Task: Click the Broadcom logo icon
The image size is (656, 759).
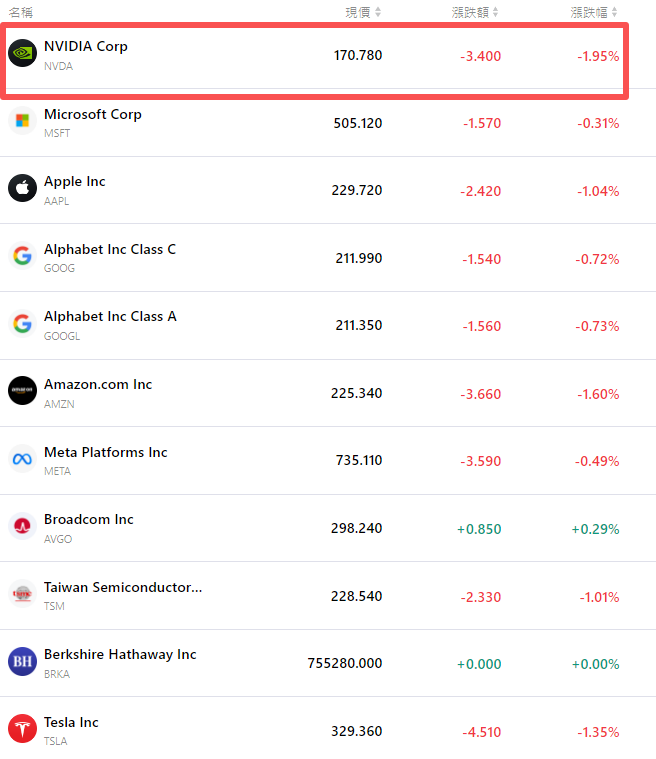Action: pyautogui.click(x=22, y=527)
